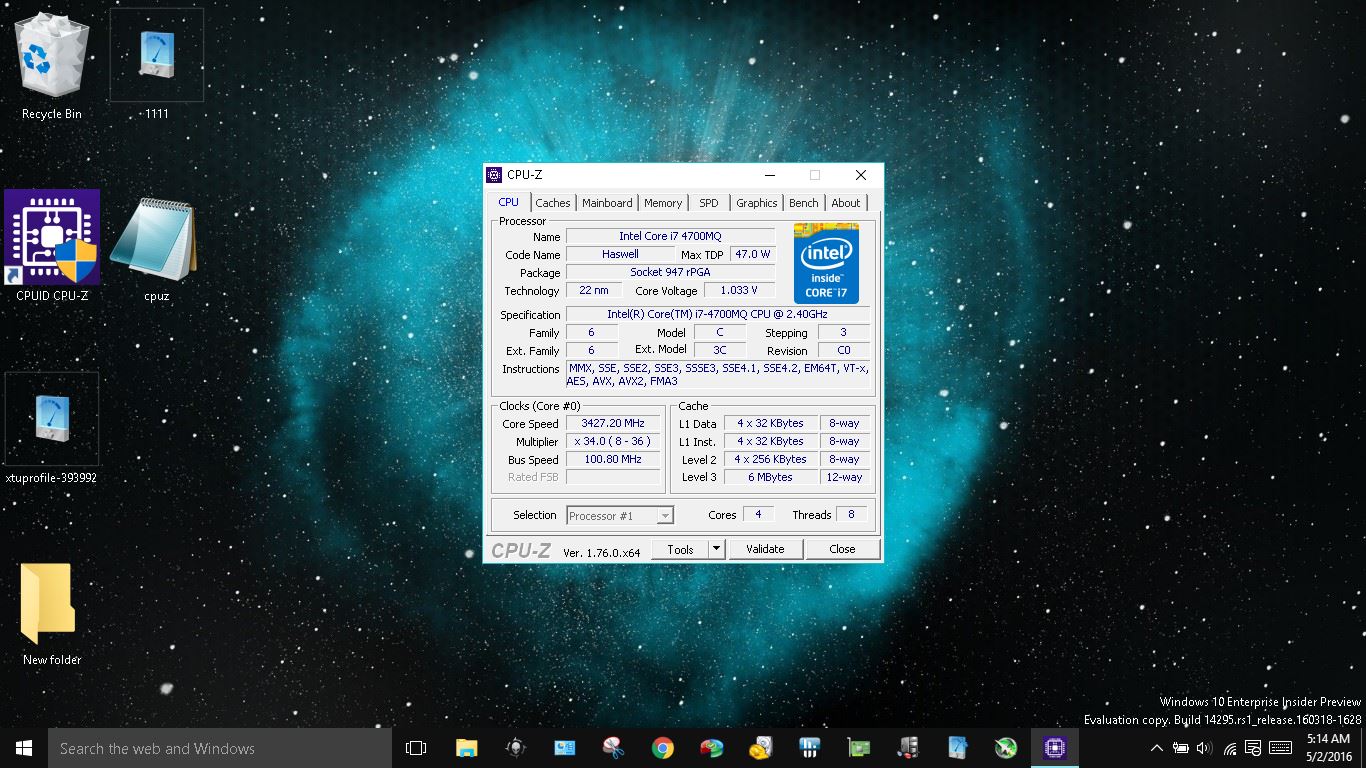Open the volume speaker tray icon
The height and width of the screenshot is (768, 1366).
tap(1204, 748)
